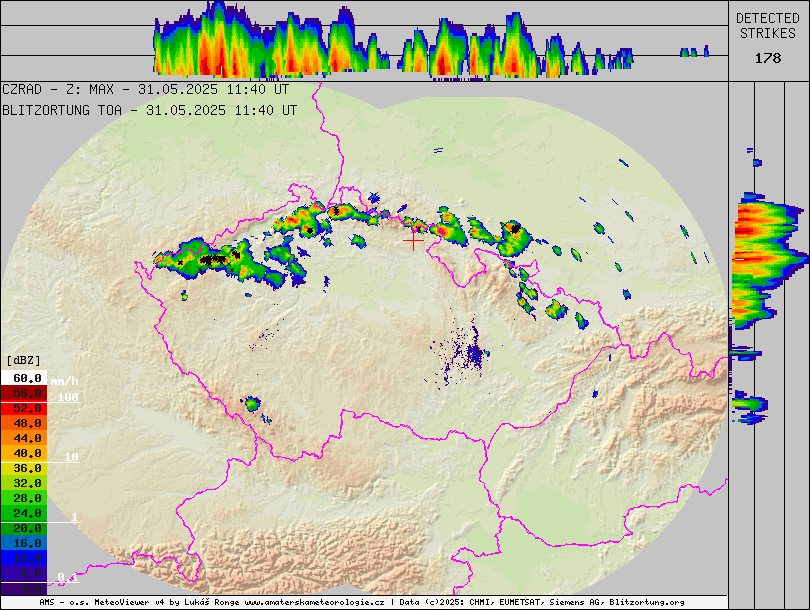Select the 4.0 dBZ dark purple legend swatch
The image size is (810, 610).
(24, 587)
